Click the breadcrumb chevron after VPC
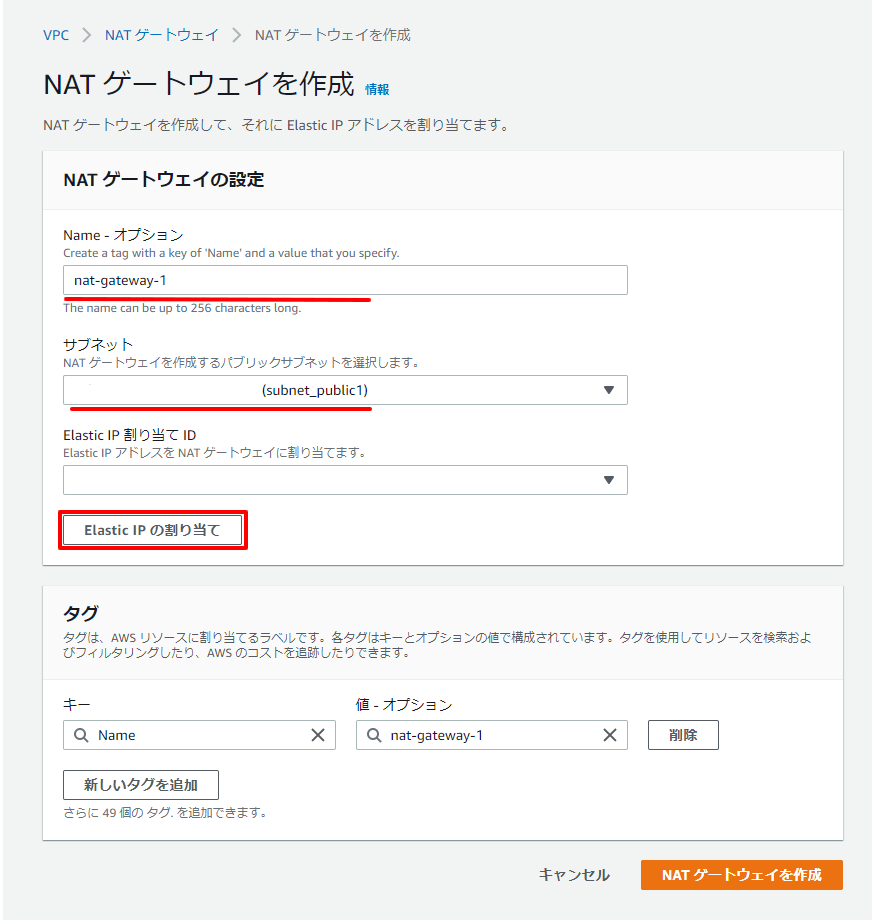Image resolution: width=872 pixels, height=920 pixels. (x=87, y=35)
